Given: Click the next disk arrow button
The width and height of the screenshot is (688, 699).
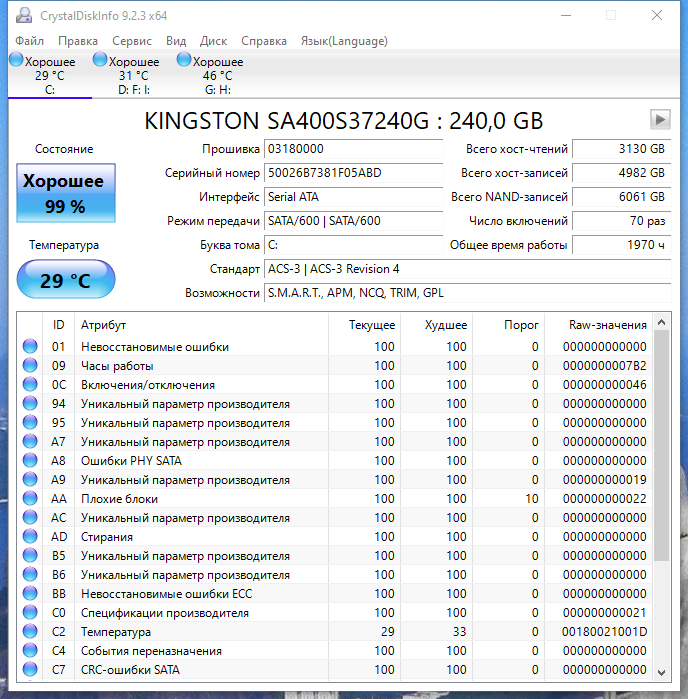Looking at the screenshot, I should click(659, 119).
